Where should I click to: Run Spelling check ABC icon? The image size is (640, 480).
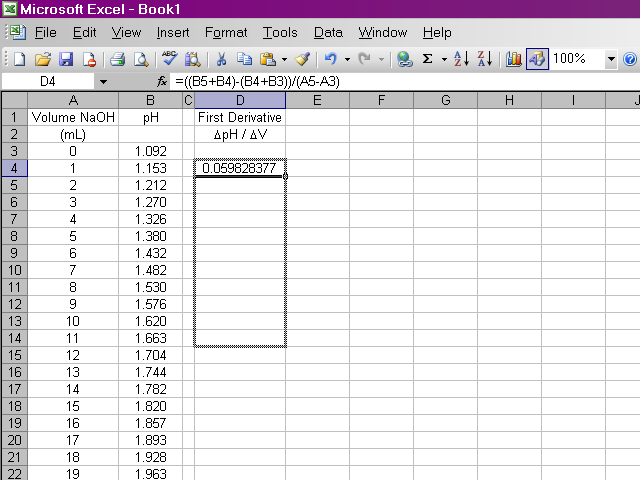169,59
